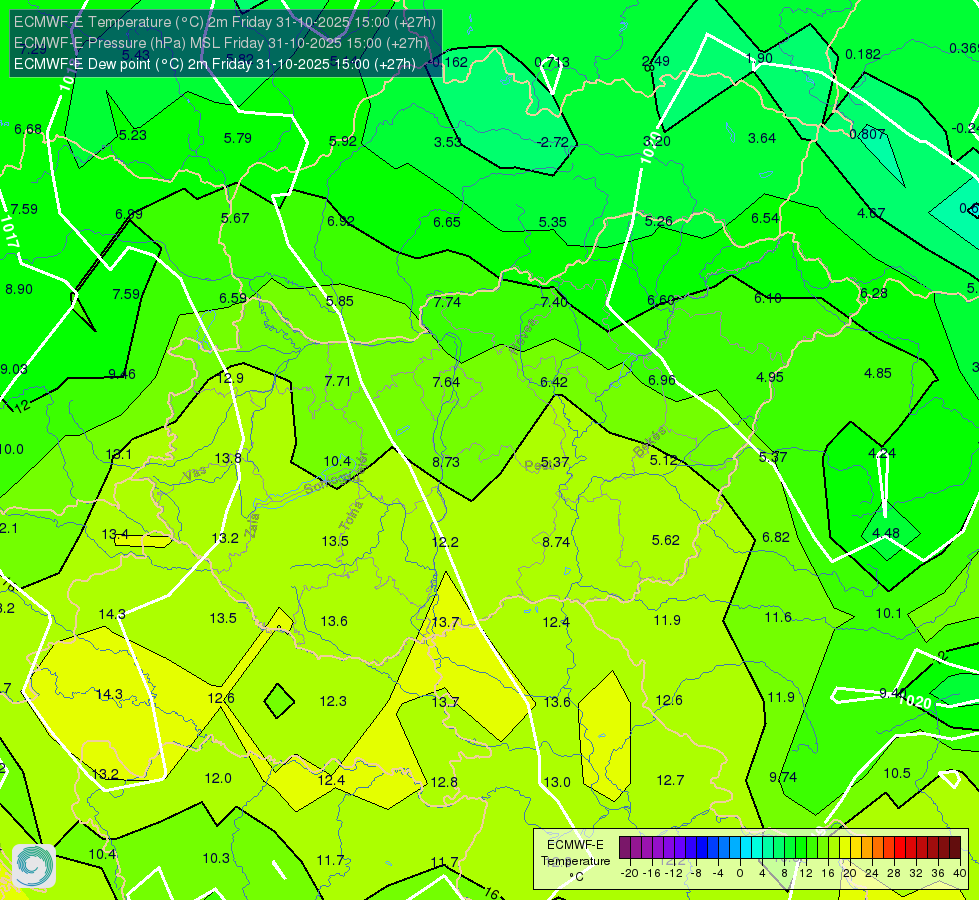Click the 11.6 dew point value
Viewport: 979px width, 900px height.
tap(778, 618)
